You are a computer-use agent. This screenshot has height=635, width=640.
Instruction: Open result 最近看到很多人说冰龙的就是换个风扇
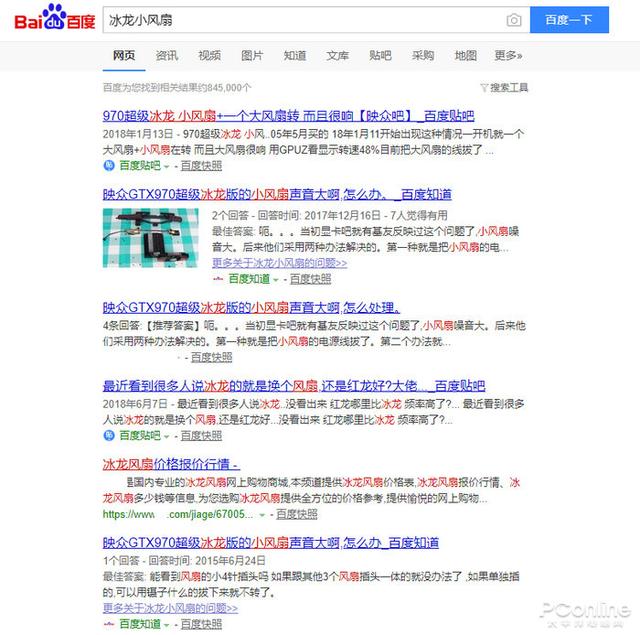[x=294, y=386]
